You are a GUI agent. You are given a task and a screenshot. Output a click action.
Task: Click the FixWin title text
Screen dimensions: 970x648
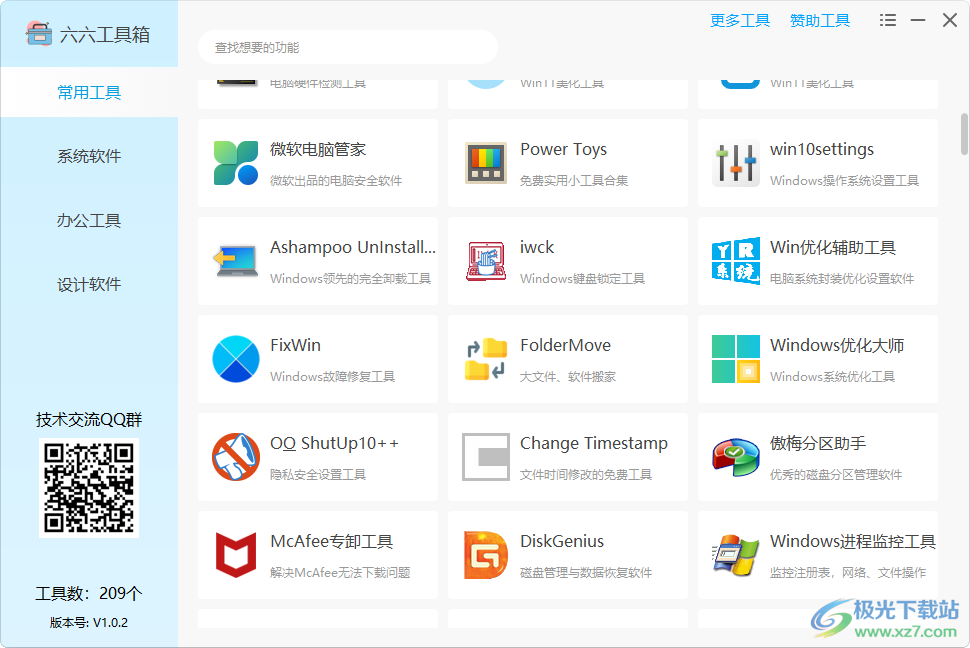[x=296, y=345]
